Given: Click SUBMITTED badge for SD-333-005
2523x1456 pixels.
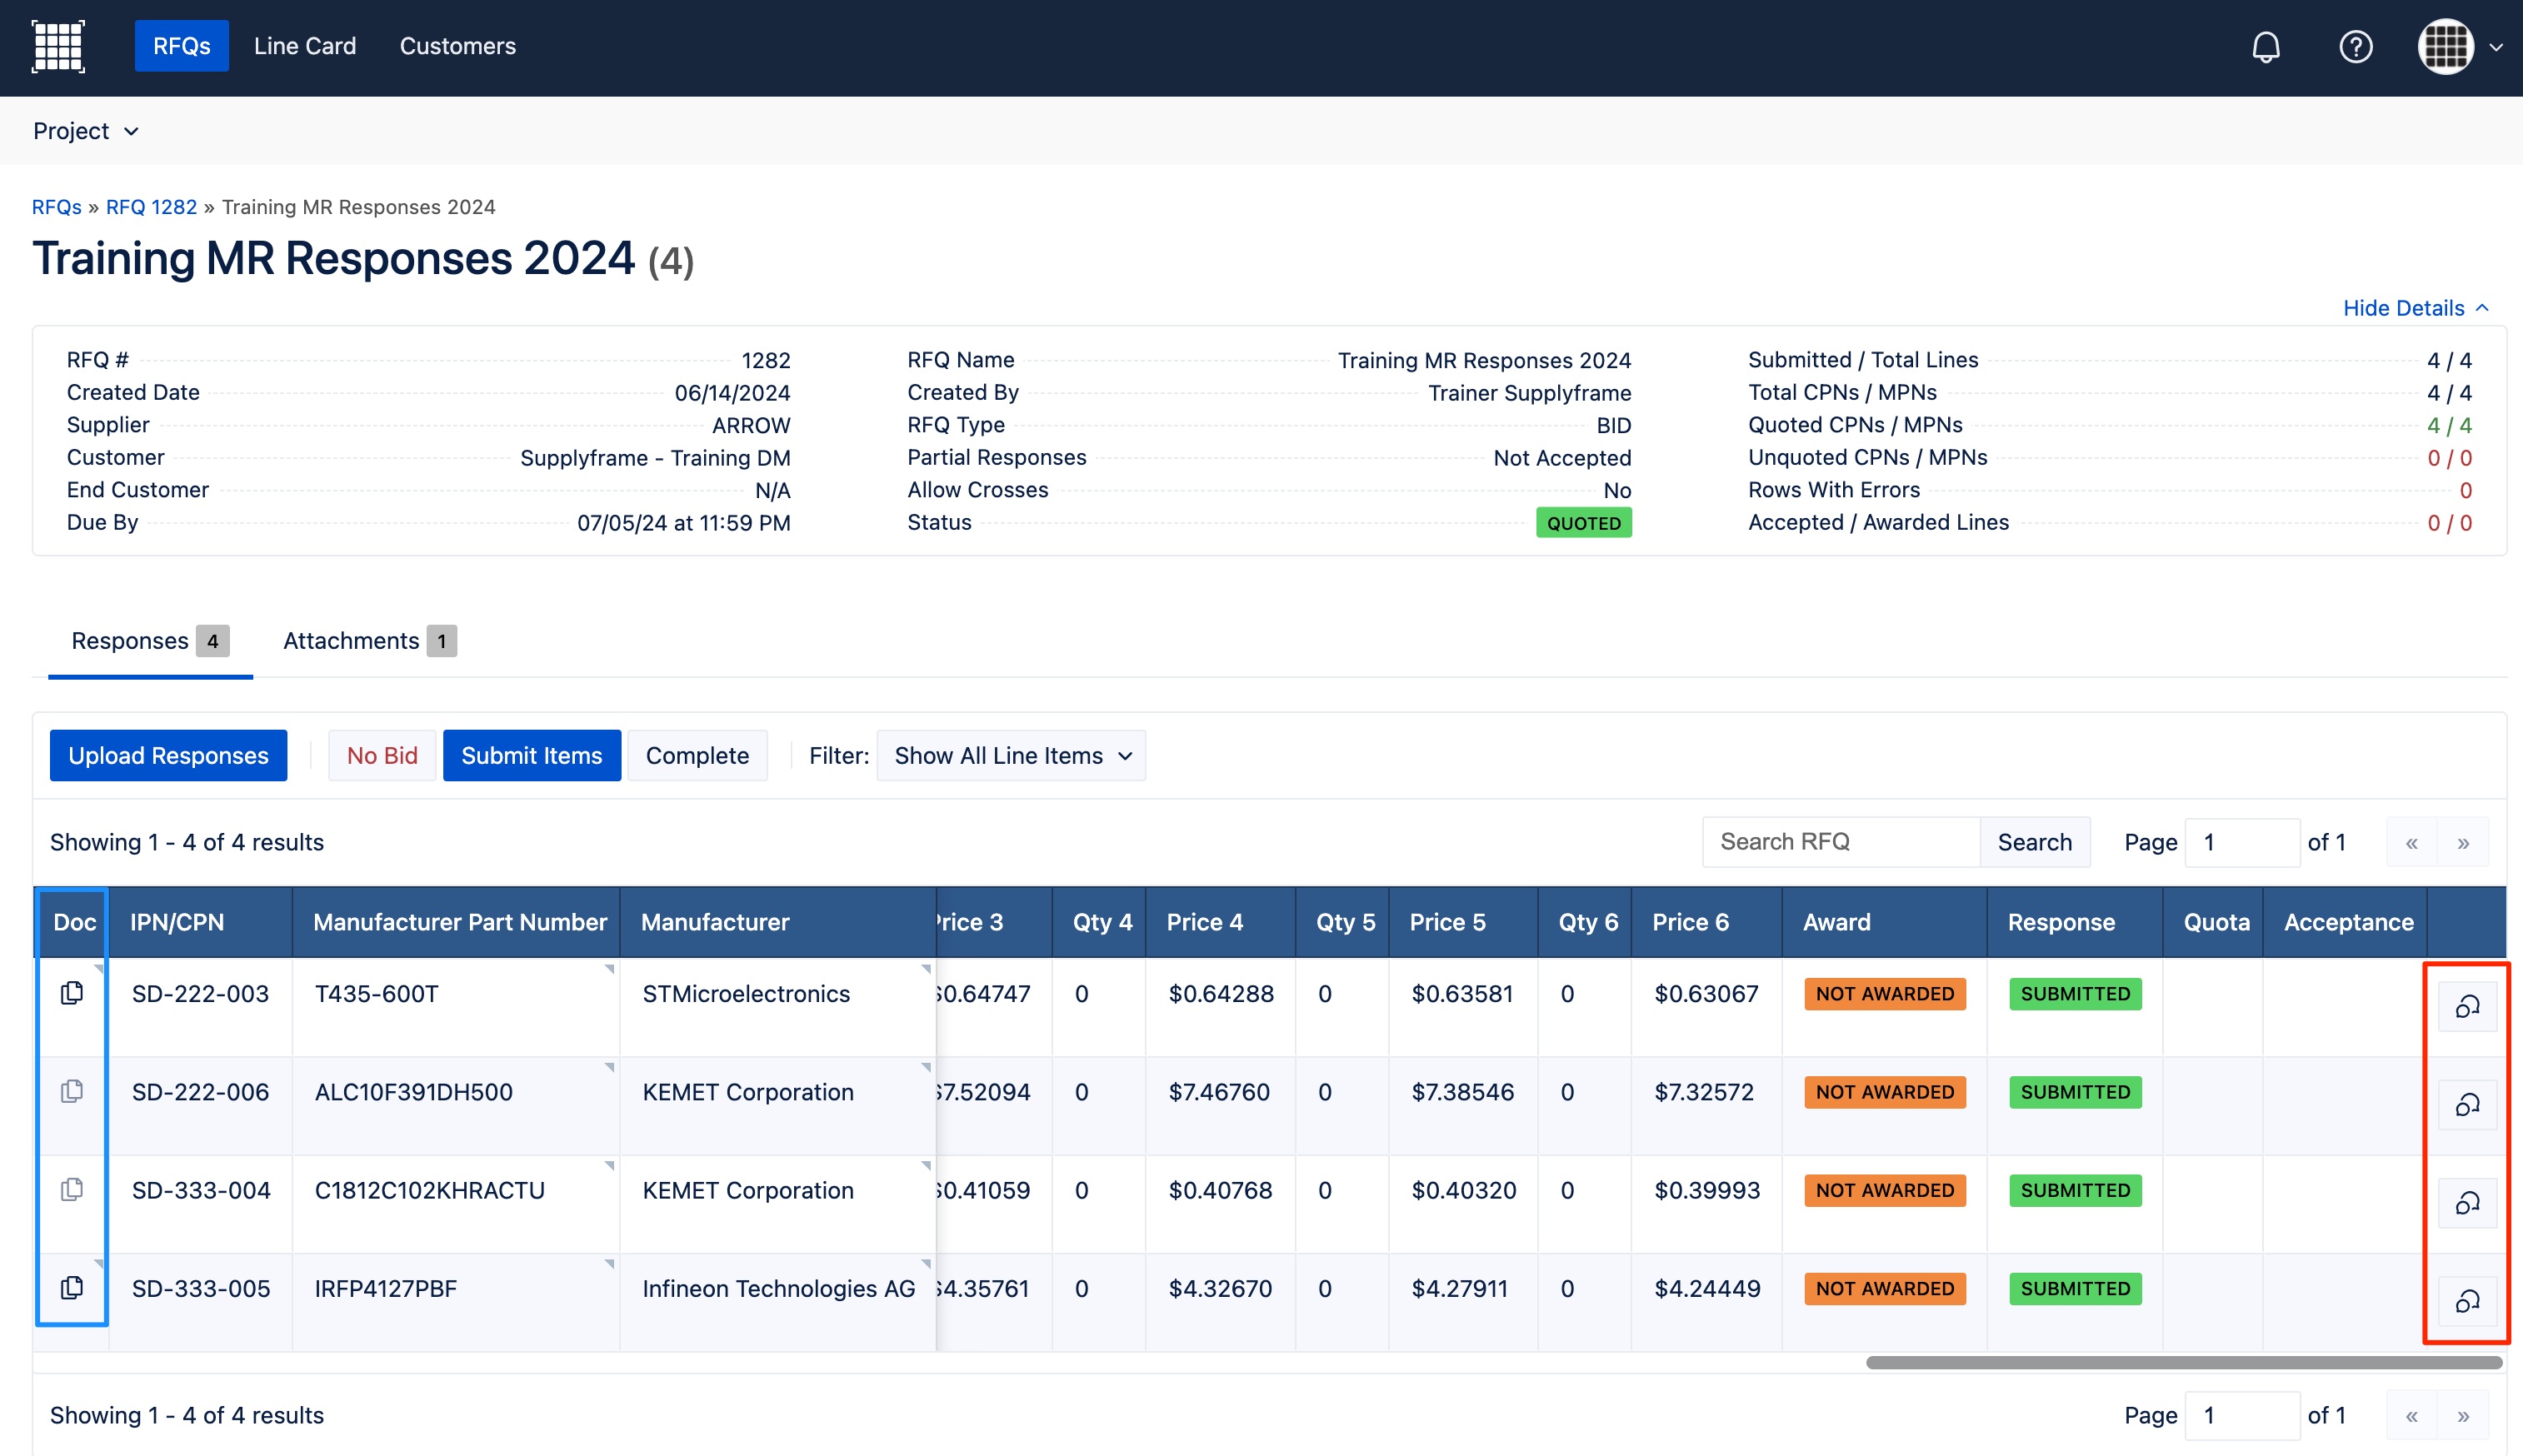Looking at the screenshot, I should [x=2075, y=1288].
